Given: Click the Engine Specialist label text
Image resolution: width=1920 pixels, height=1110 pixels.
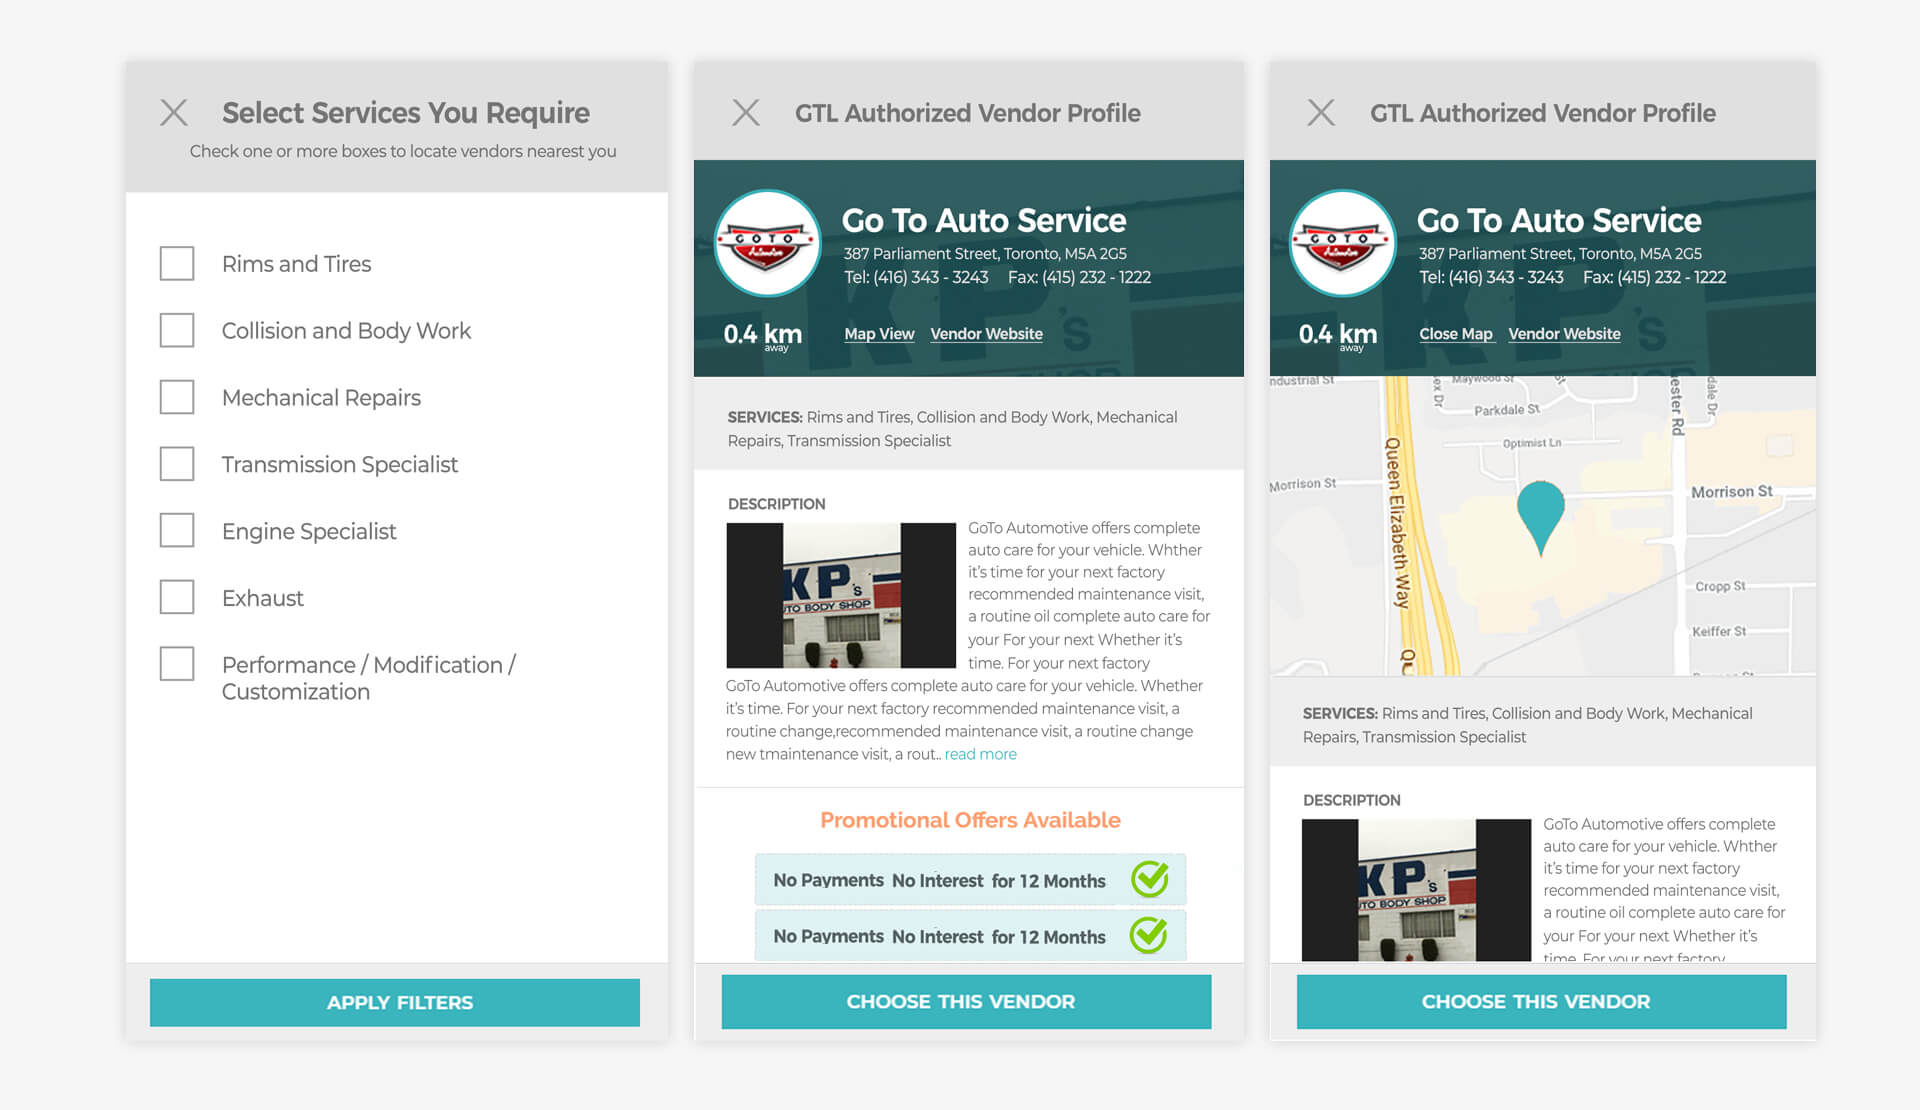Looking at the screenshot, I should (x=309, y=531).
